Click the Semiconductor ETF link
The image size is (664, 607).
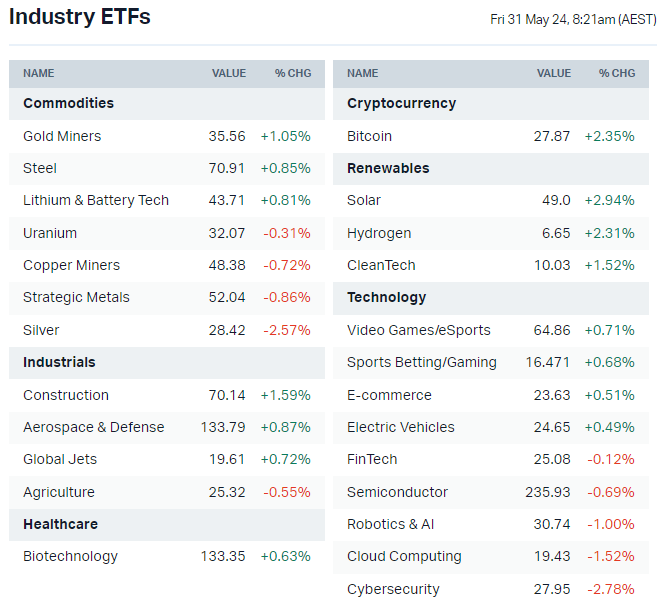click(x=397, y=492)
